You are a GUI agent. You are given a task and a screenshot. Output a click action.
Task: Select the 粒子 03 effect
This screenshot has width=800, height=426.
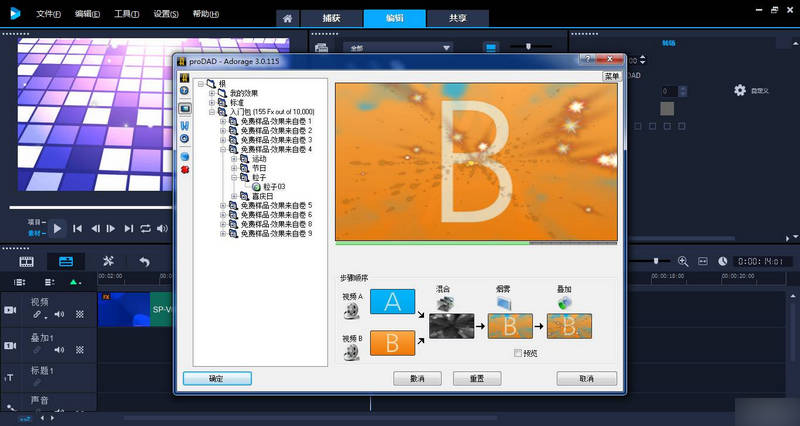click(x=274, y=187)
